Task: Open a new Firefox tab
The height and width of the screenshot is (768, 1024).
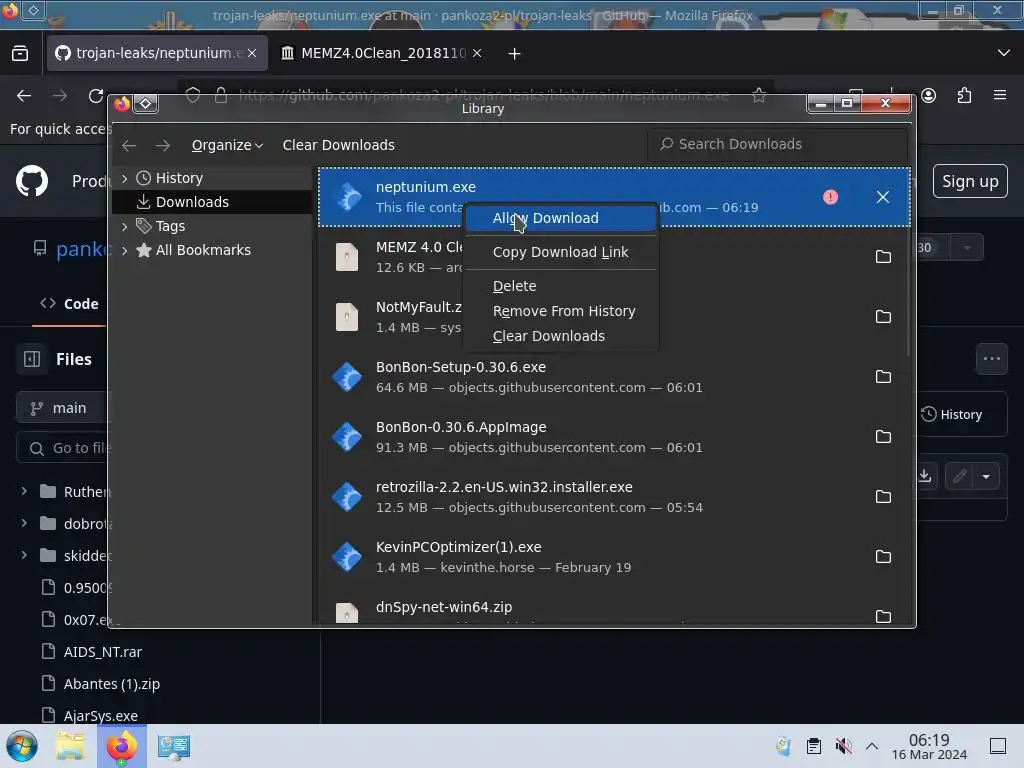Action: pos(514,54)
